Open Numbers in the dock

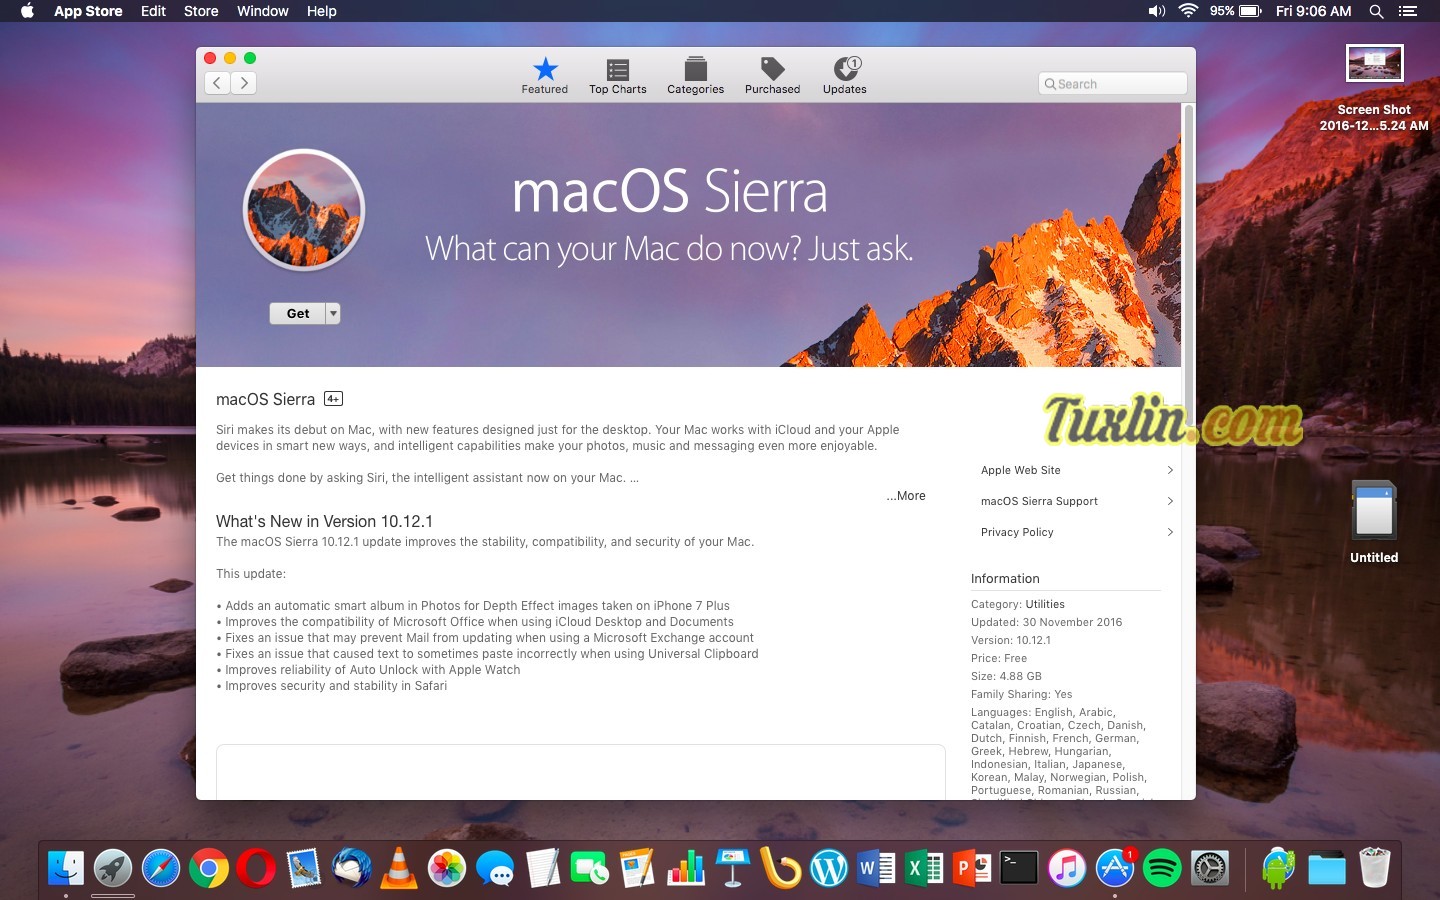point(686,868)
